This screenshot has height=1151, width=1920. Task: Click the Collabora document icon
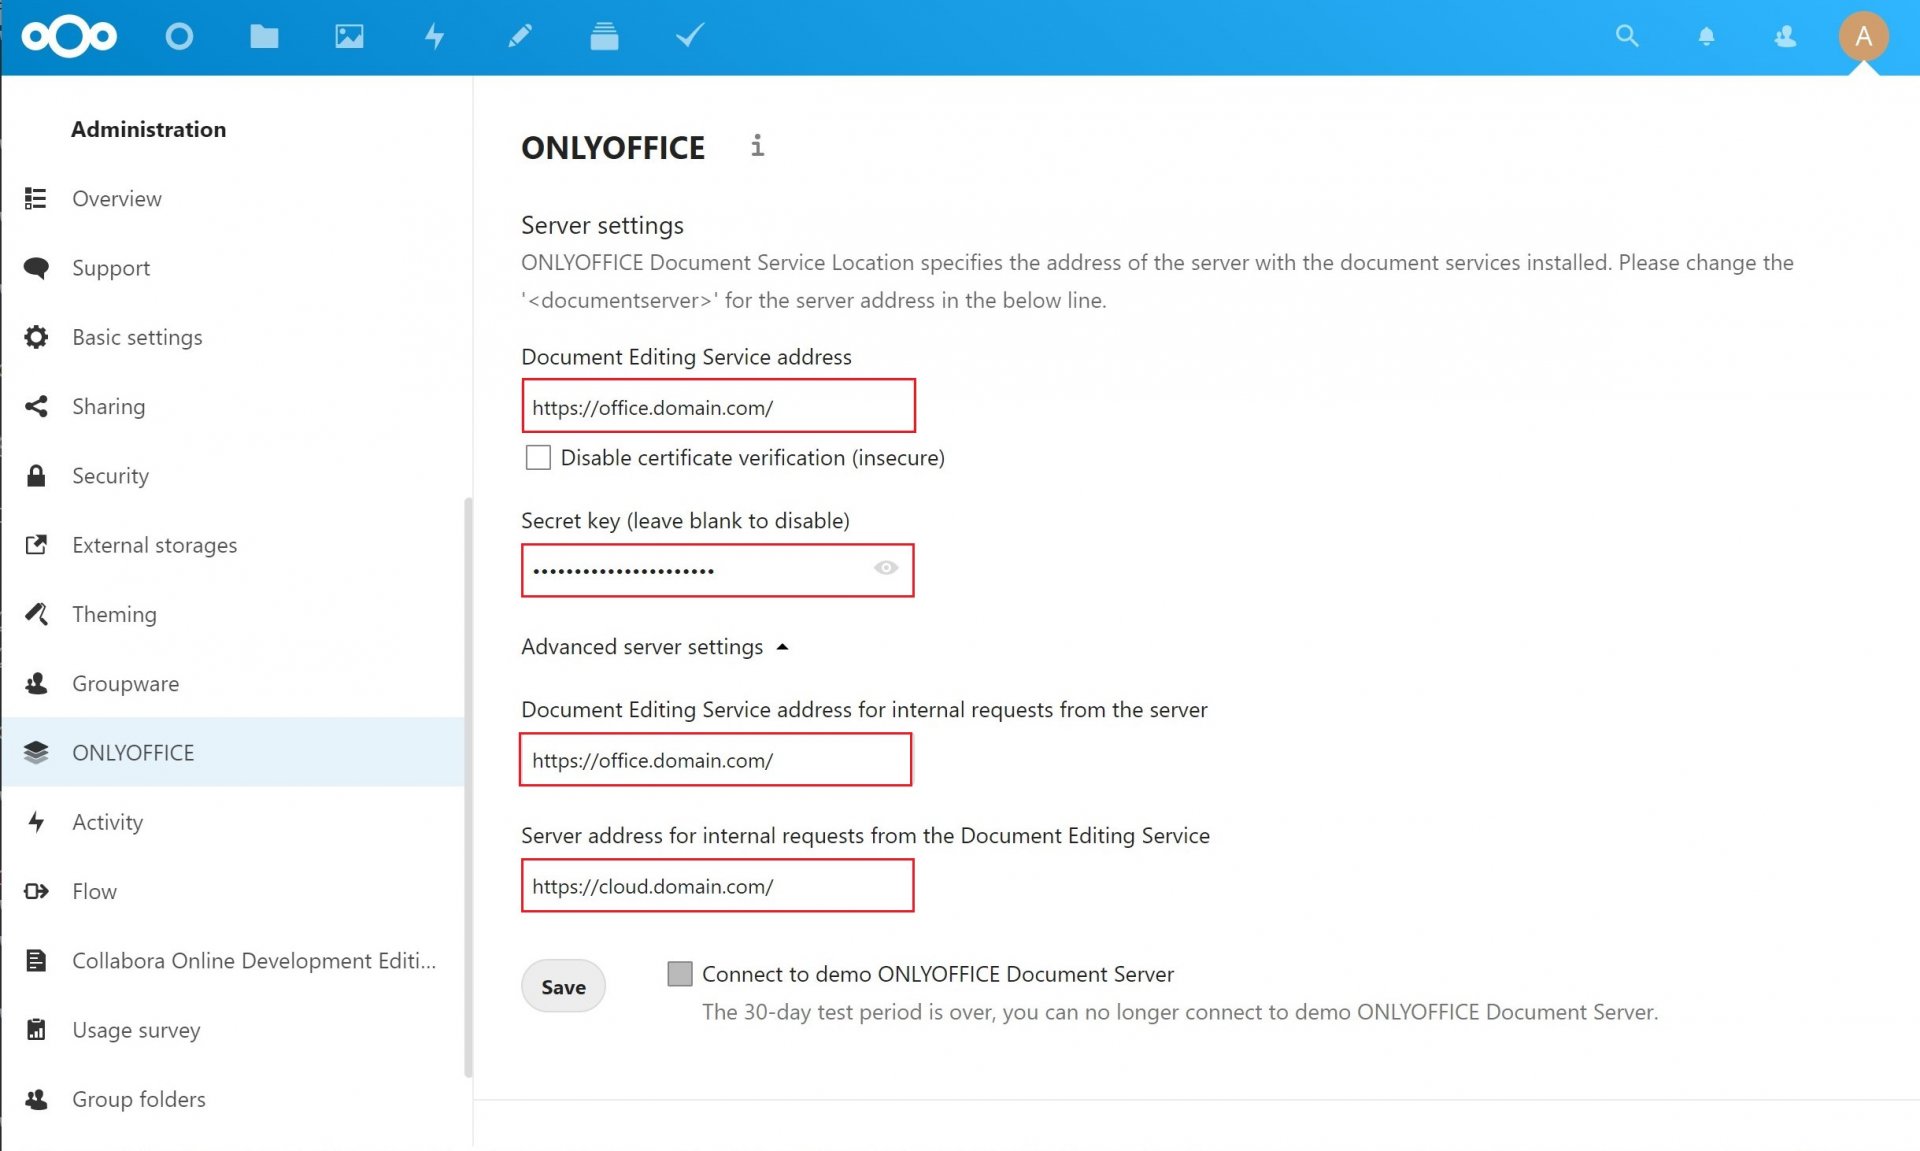tap(36, 960)
